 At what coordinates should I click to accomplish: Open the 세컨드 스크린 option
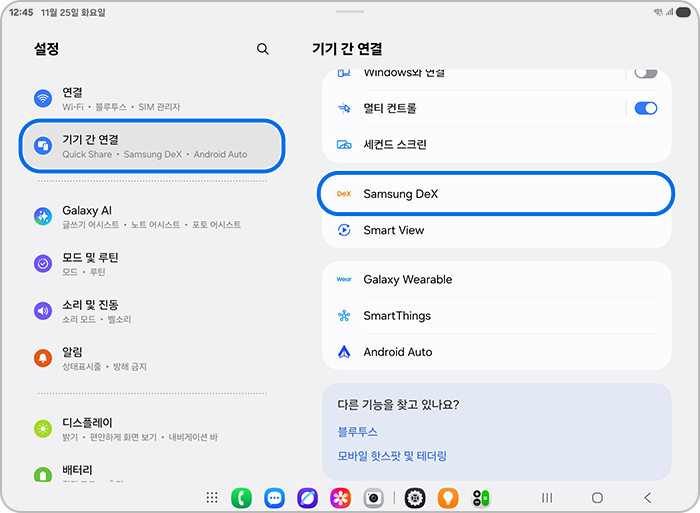[x=496, y=145]
